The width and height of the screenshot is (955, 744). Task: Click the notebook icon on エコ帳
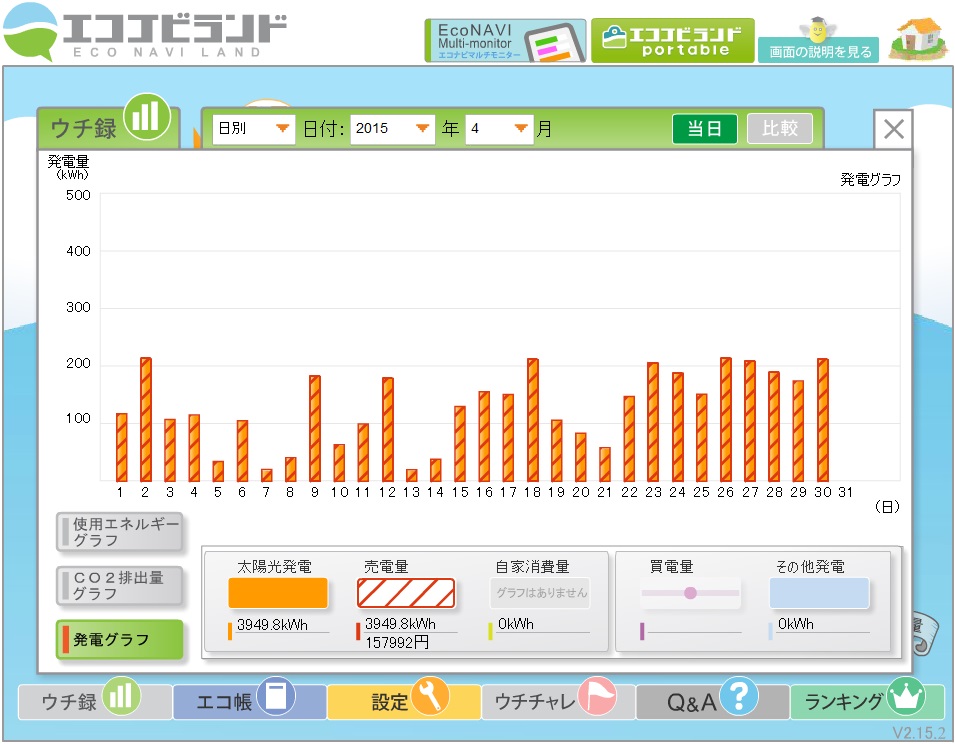(276, 696)
